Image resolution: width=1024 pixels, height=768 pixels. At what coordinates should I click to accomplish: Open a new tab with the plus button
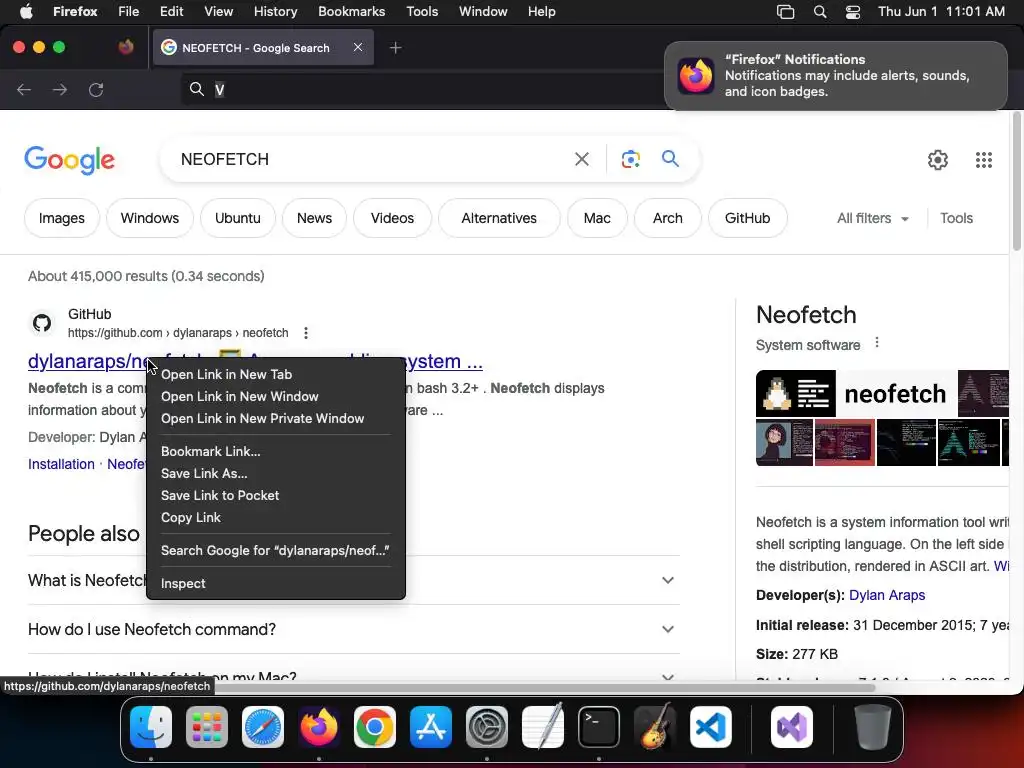click(x=395, y=48)
